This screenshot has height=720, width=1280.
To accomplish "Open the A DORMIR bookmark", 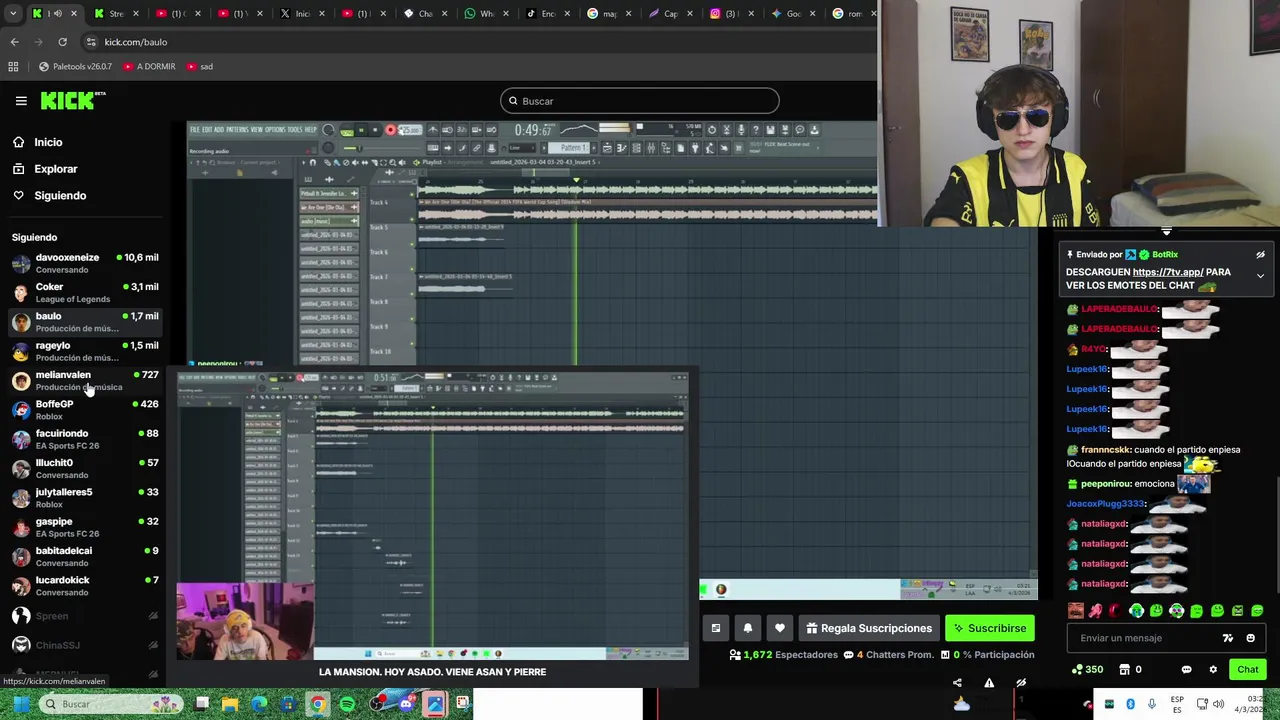I will (x=149, y=66).
